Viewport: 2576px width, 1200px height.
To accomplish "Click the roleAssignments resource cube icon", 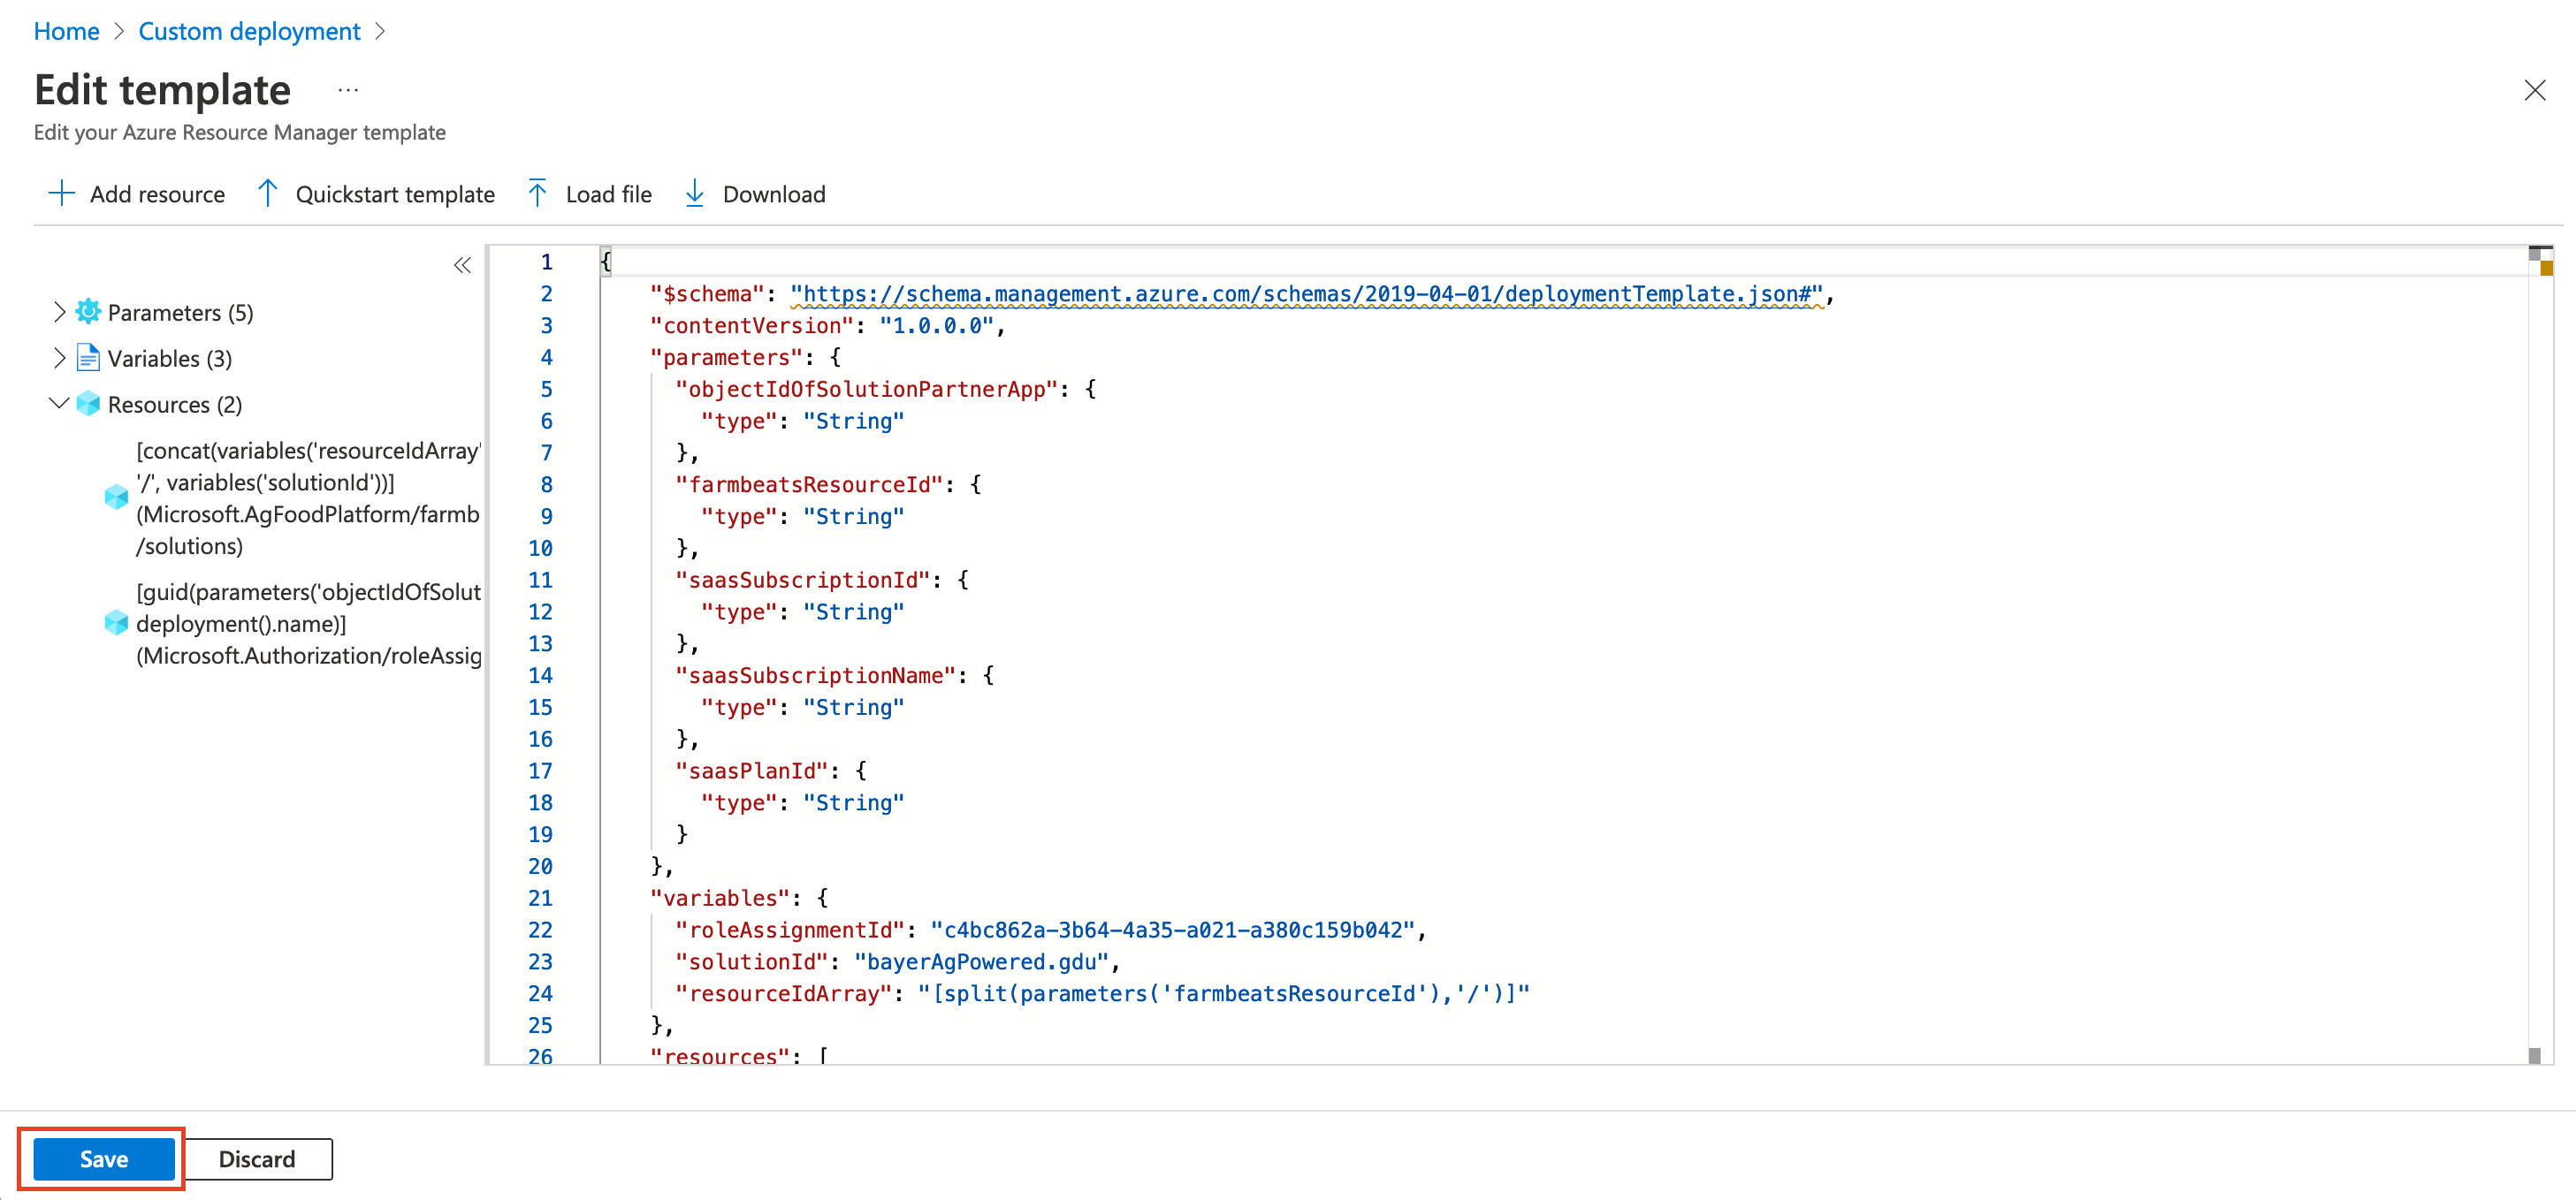I will [116, 623].
